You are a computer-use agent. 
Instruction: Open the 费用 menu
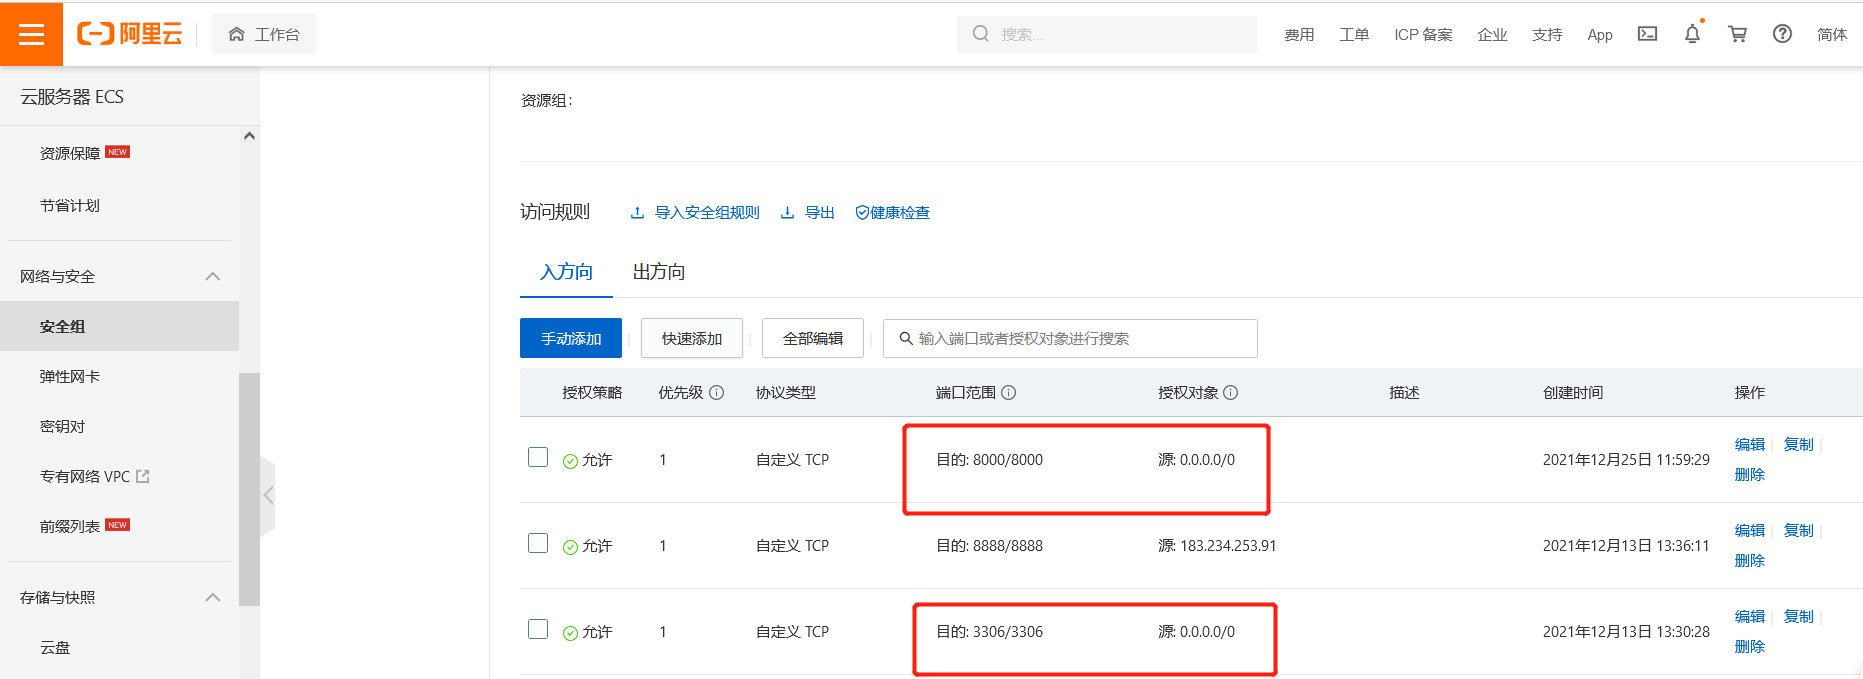pyautogui.click(x=1299, y=34)
